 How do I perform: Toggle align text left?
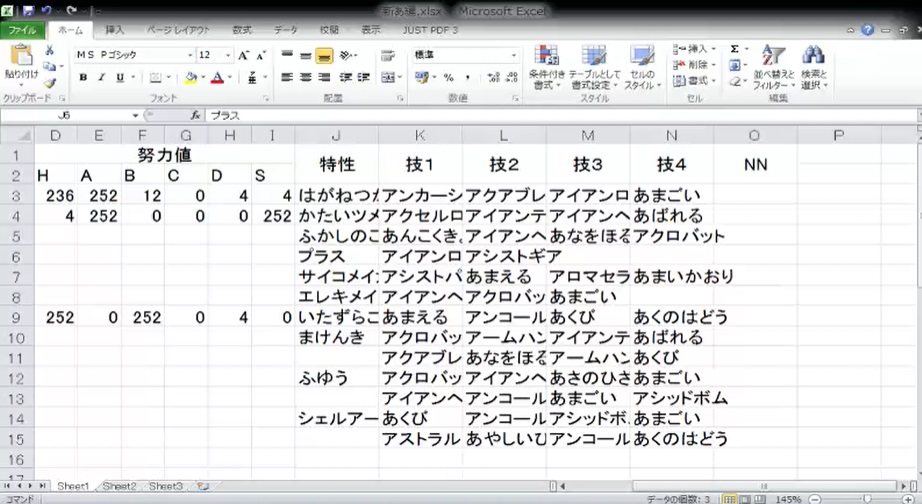click(x=287, y=77)
